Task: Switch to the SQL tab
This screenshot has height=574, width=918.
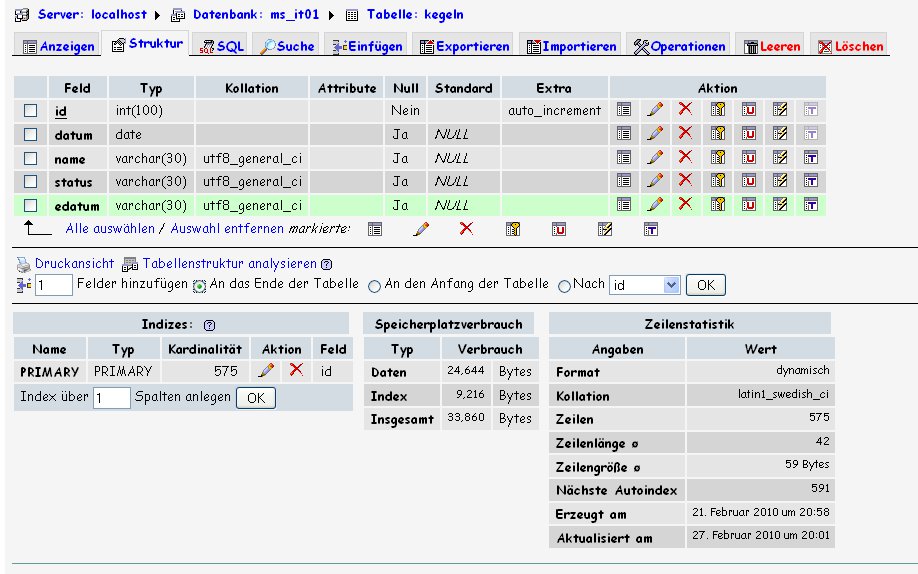Action: click(x=221, y=46)
